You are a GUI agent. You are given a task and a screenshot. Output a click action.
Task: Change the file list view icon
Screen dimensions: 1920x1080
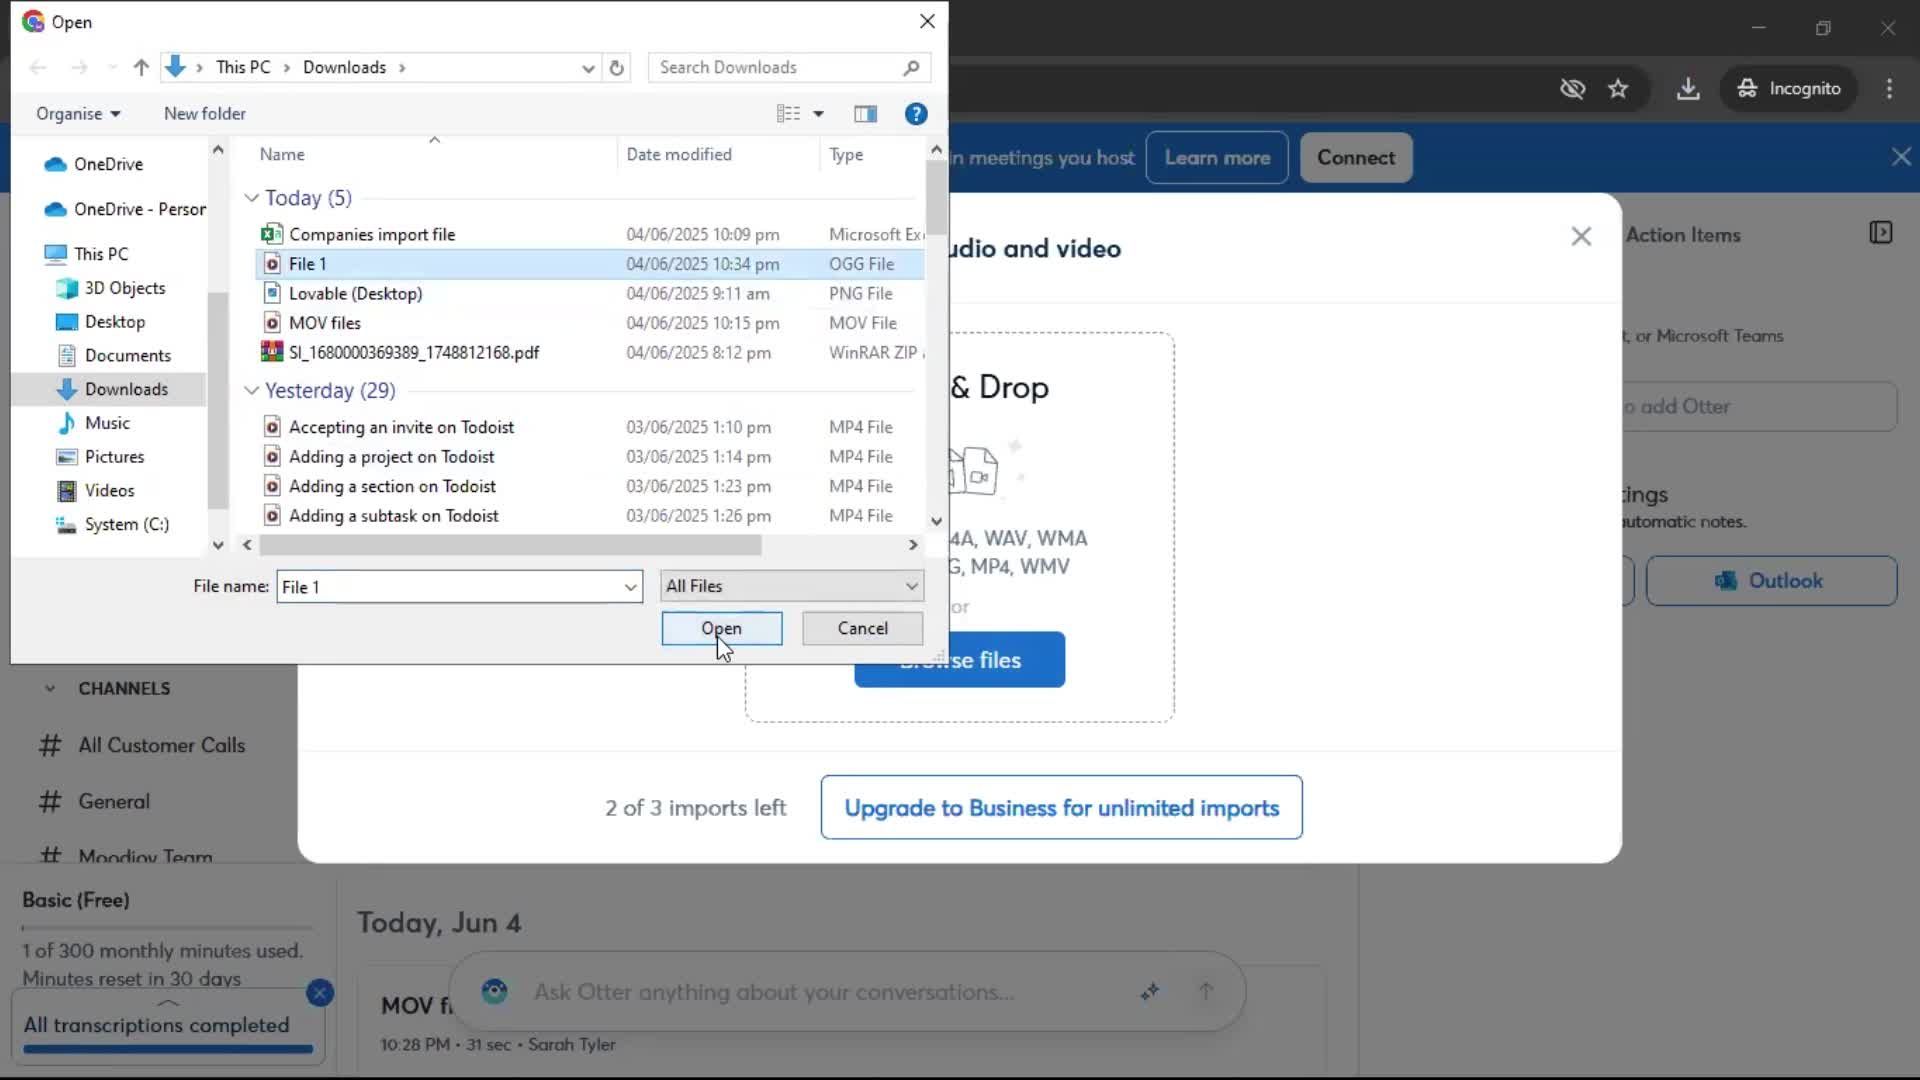pyautogui.click(x=788, y=114)
